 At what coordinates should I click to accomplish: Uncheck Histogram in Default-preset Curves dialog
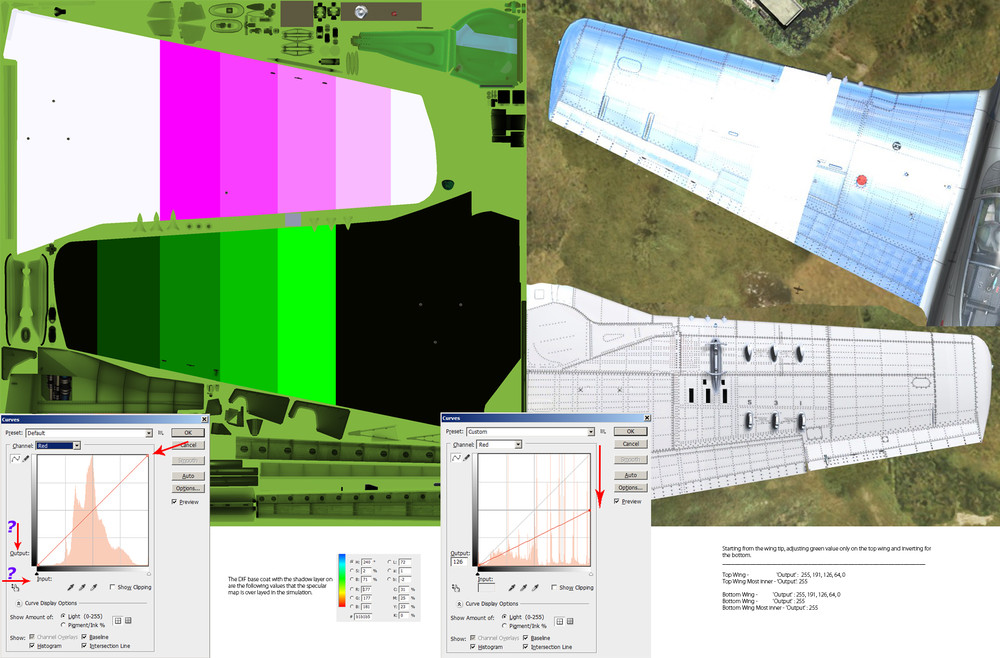pyautogui.click(x=32, y=646)
